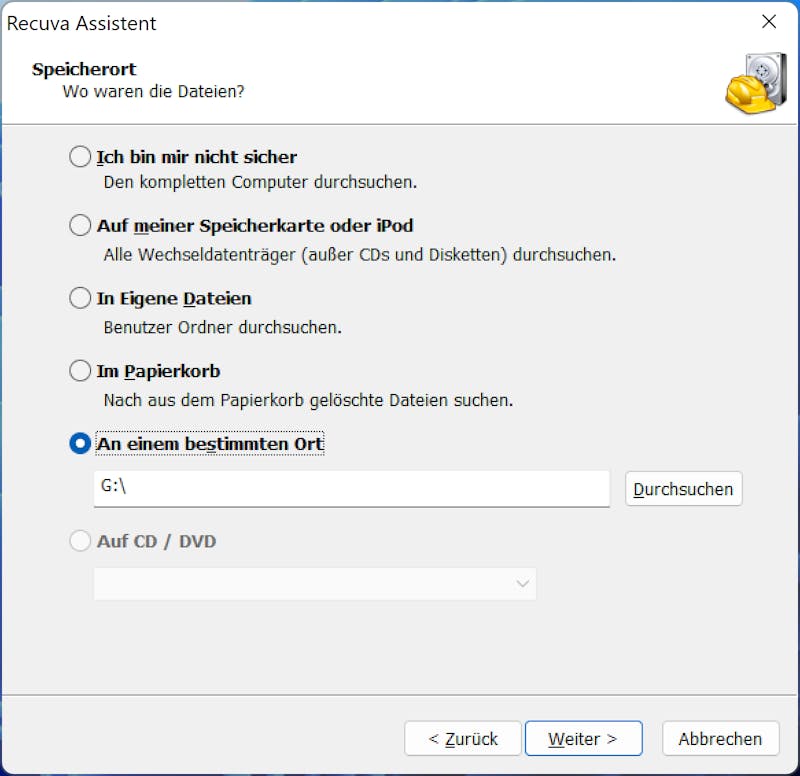Click the 'Benutzer Ordner durchsuchen.' description text
Viewport: 800px width, 776px height.
click(x=222, y=328)
